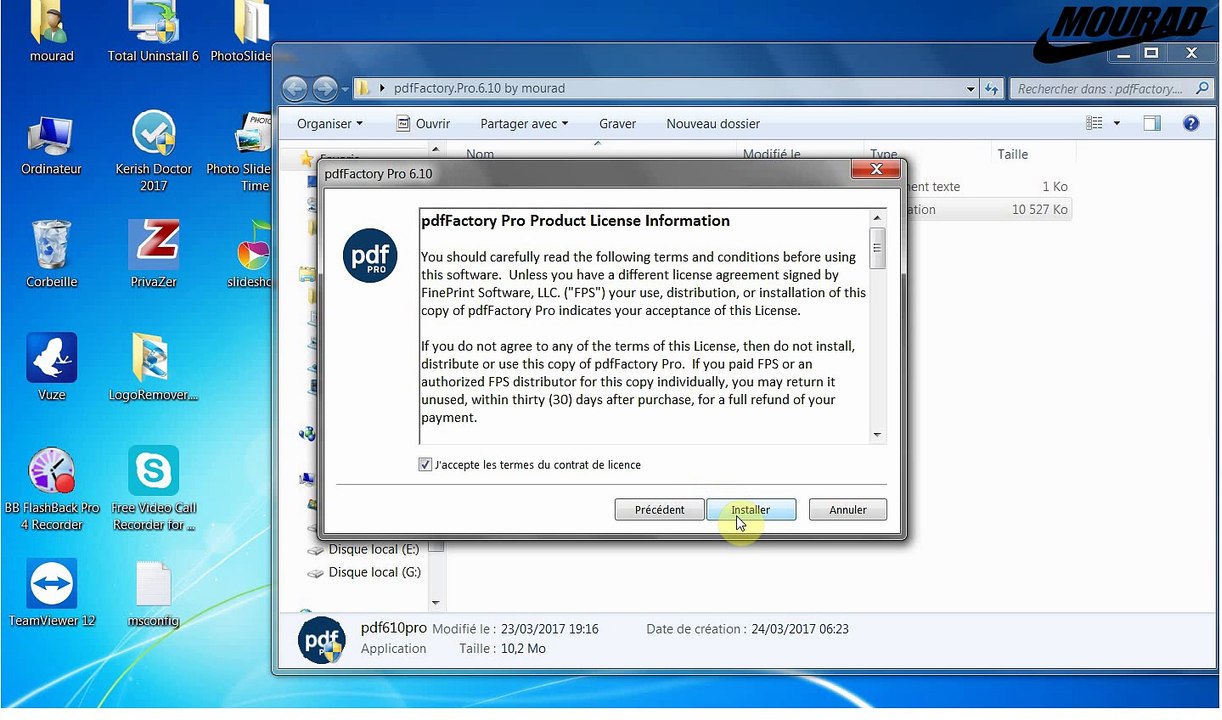Click the Installer button
The height and width of the screenshot is (720, 1222).
[751, 509]
